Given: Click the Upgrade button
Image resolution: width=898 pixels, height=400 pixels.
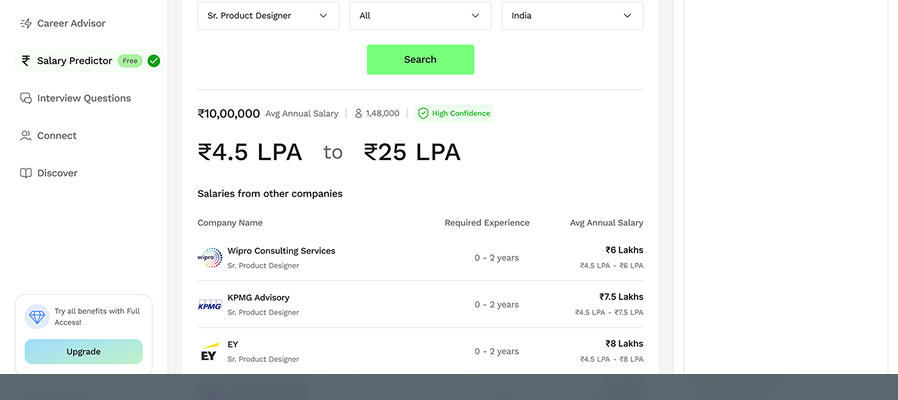Looking at the screenshot, I should click(84, 352).
